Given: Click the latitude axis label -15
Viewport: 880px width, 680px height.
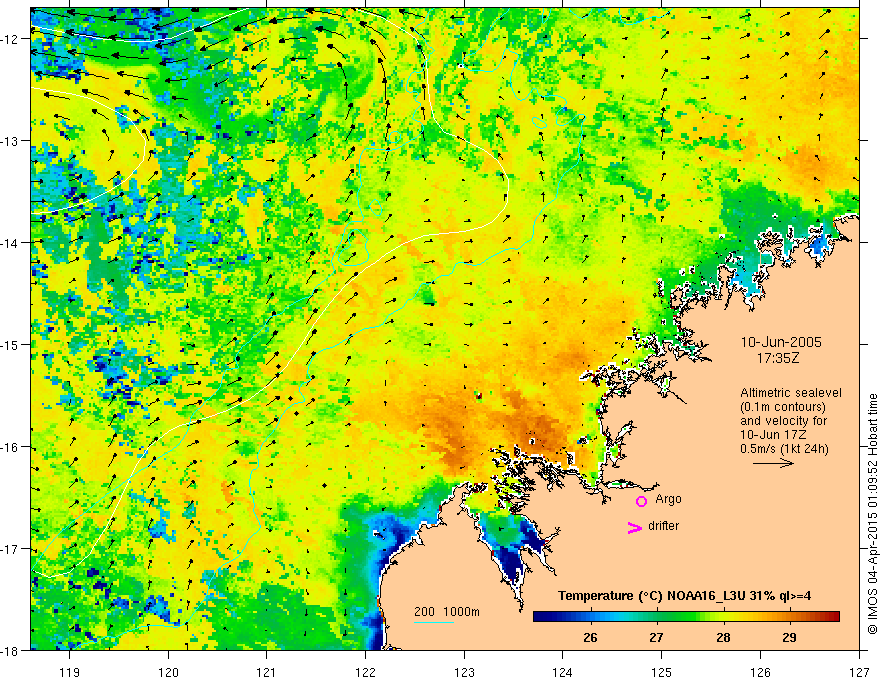Looking at the screenshot, I should point(9,345).
